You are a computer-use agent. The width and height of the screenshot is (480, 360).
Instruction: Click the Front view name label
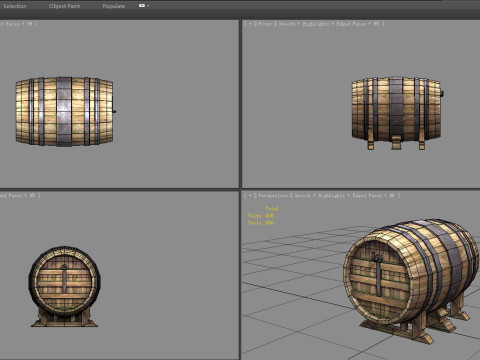tap(265, 24)
